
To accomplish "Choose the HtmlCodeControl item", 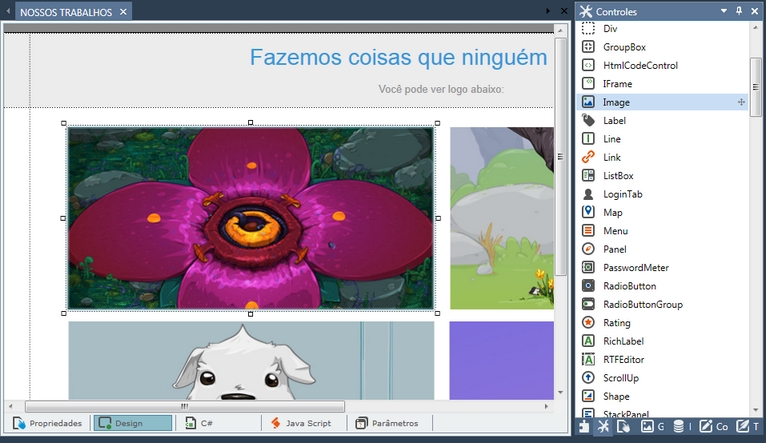I will pos(640,65).
